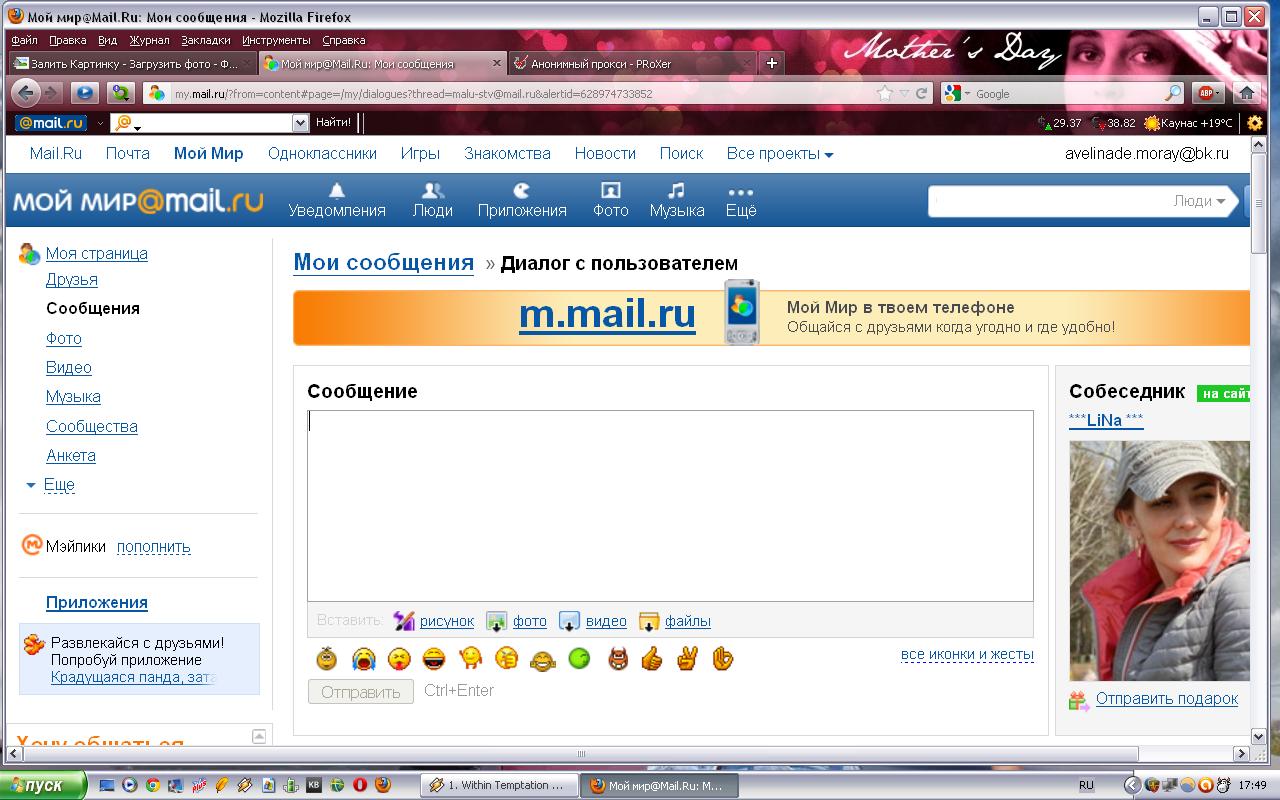Open the ***LiNa*** profile name link
The image size is (1280, 800).
1106,420
